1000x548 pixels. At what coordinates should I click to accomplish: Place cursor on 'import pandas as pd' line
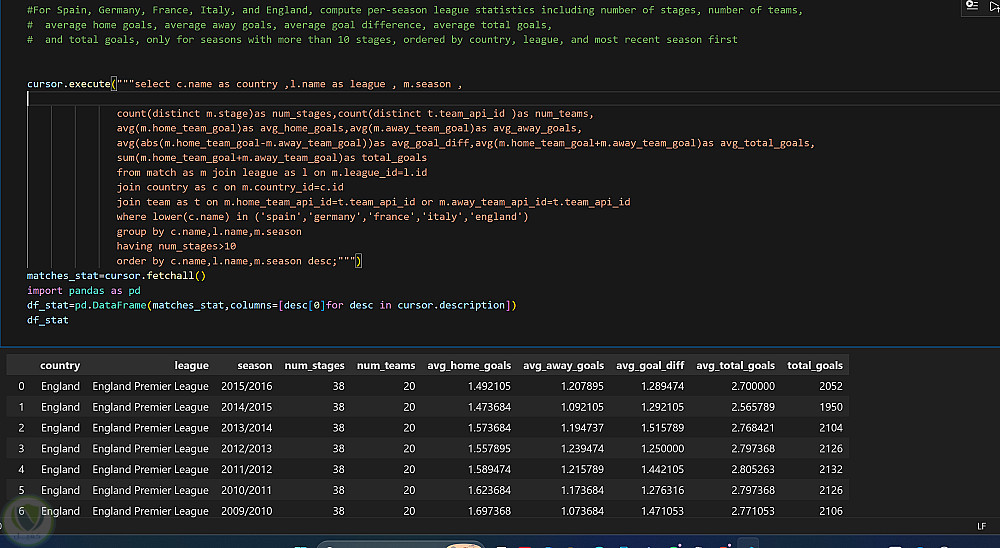[x=83, y=290]
